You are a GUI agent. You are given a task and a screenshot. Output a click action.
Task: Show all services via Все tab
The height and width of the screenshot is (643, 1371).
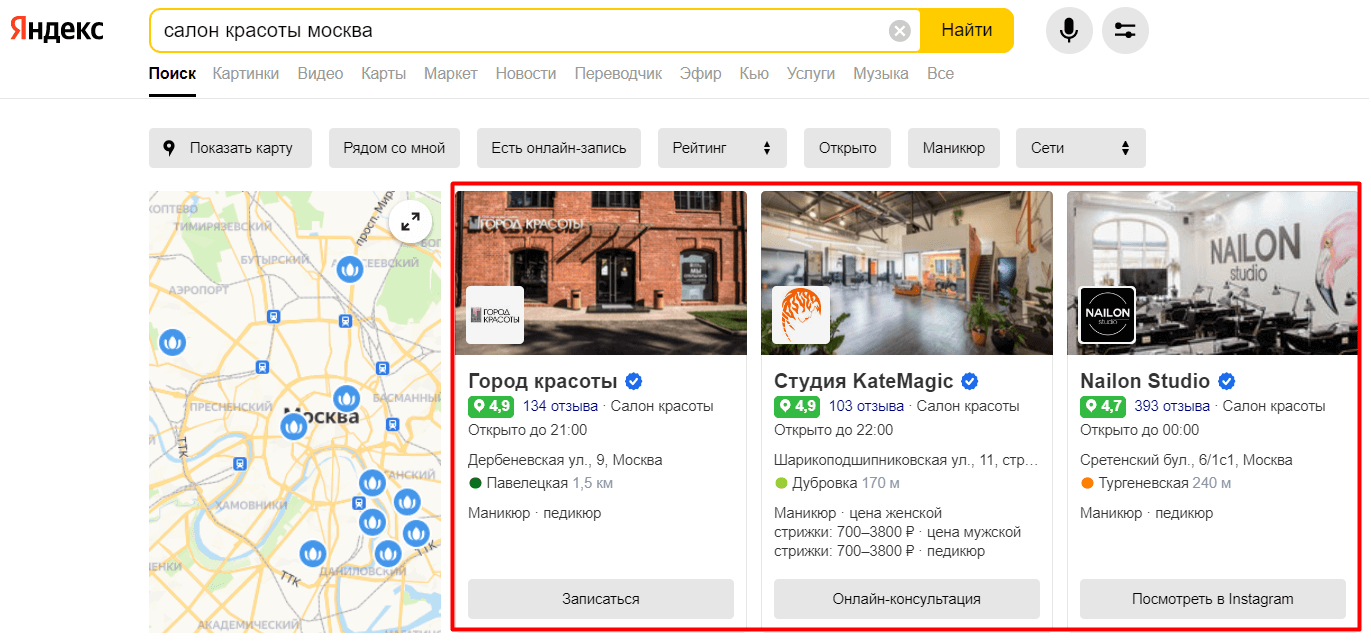tap(940, 73)
